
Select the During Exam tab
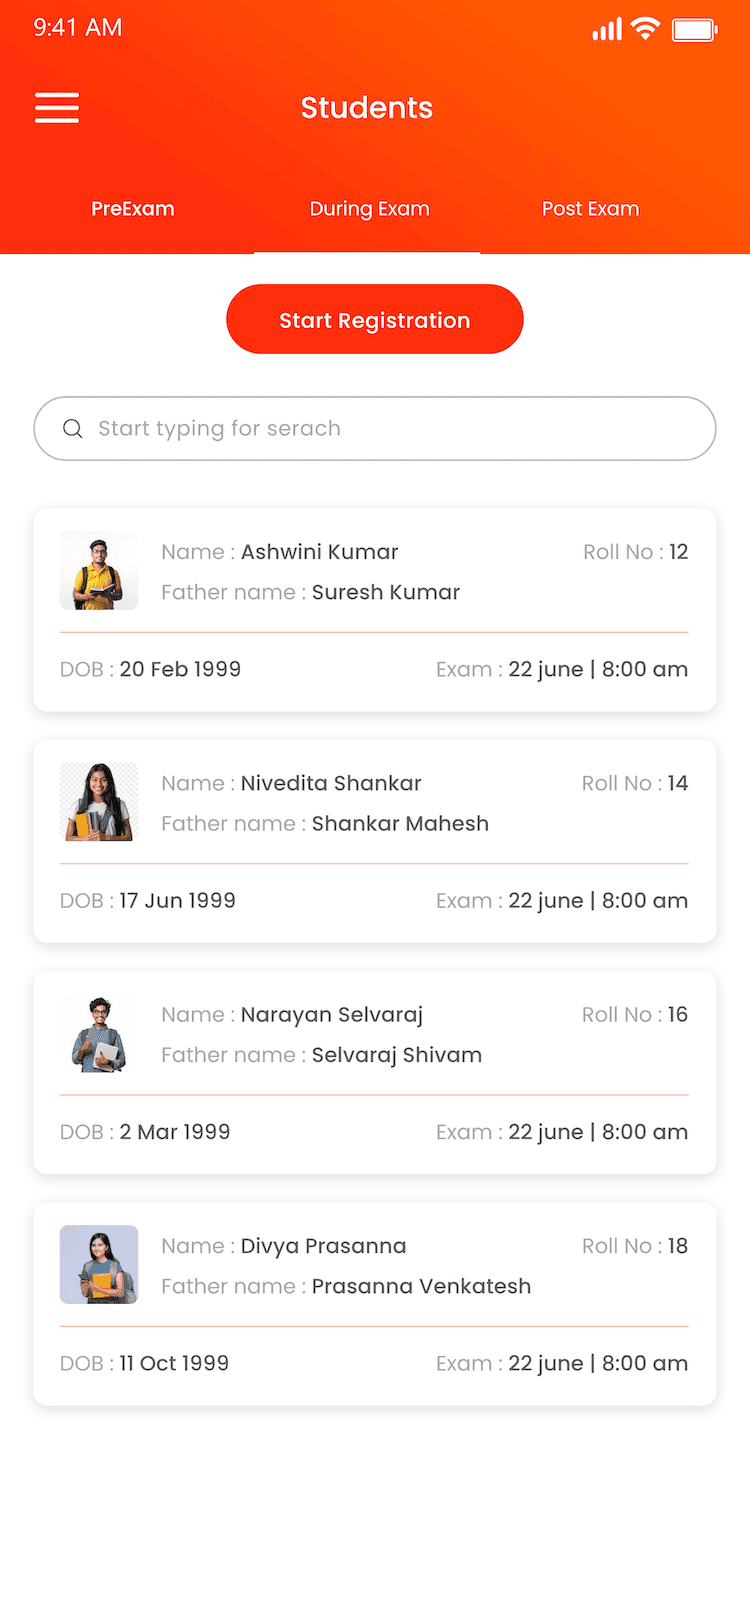click(x=369, y=209)
